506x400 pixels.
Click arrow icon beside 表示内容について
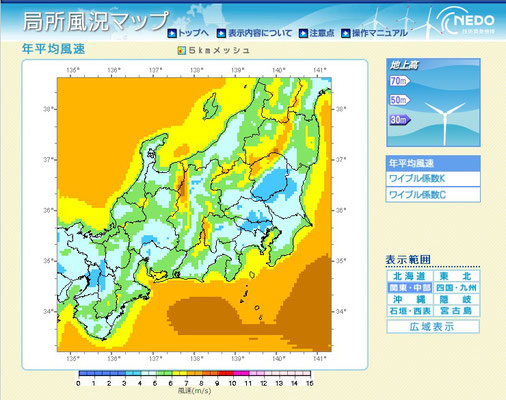tap(221, 33)
